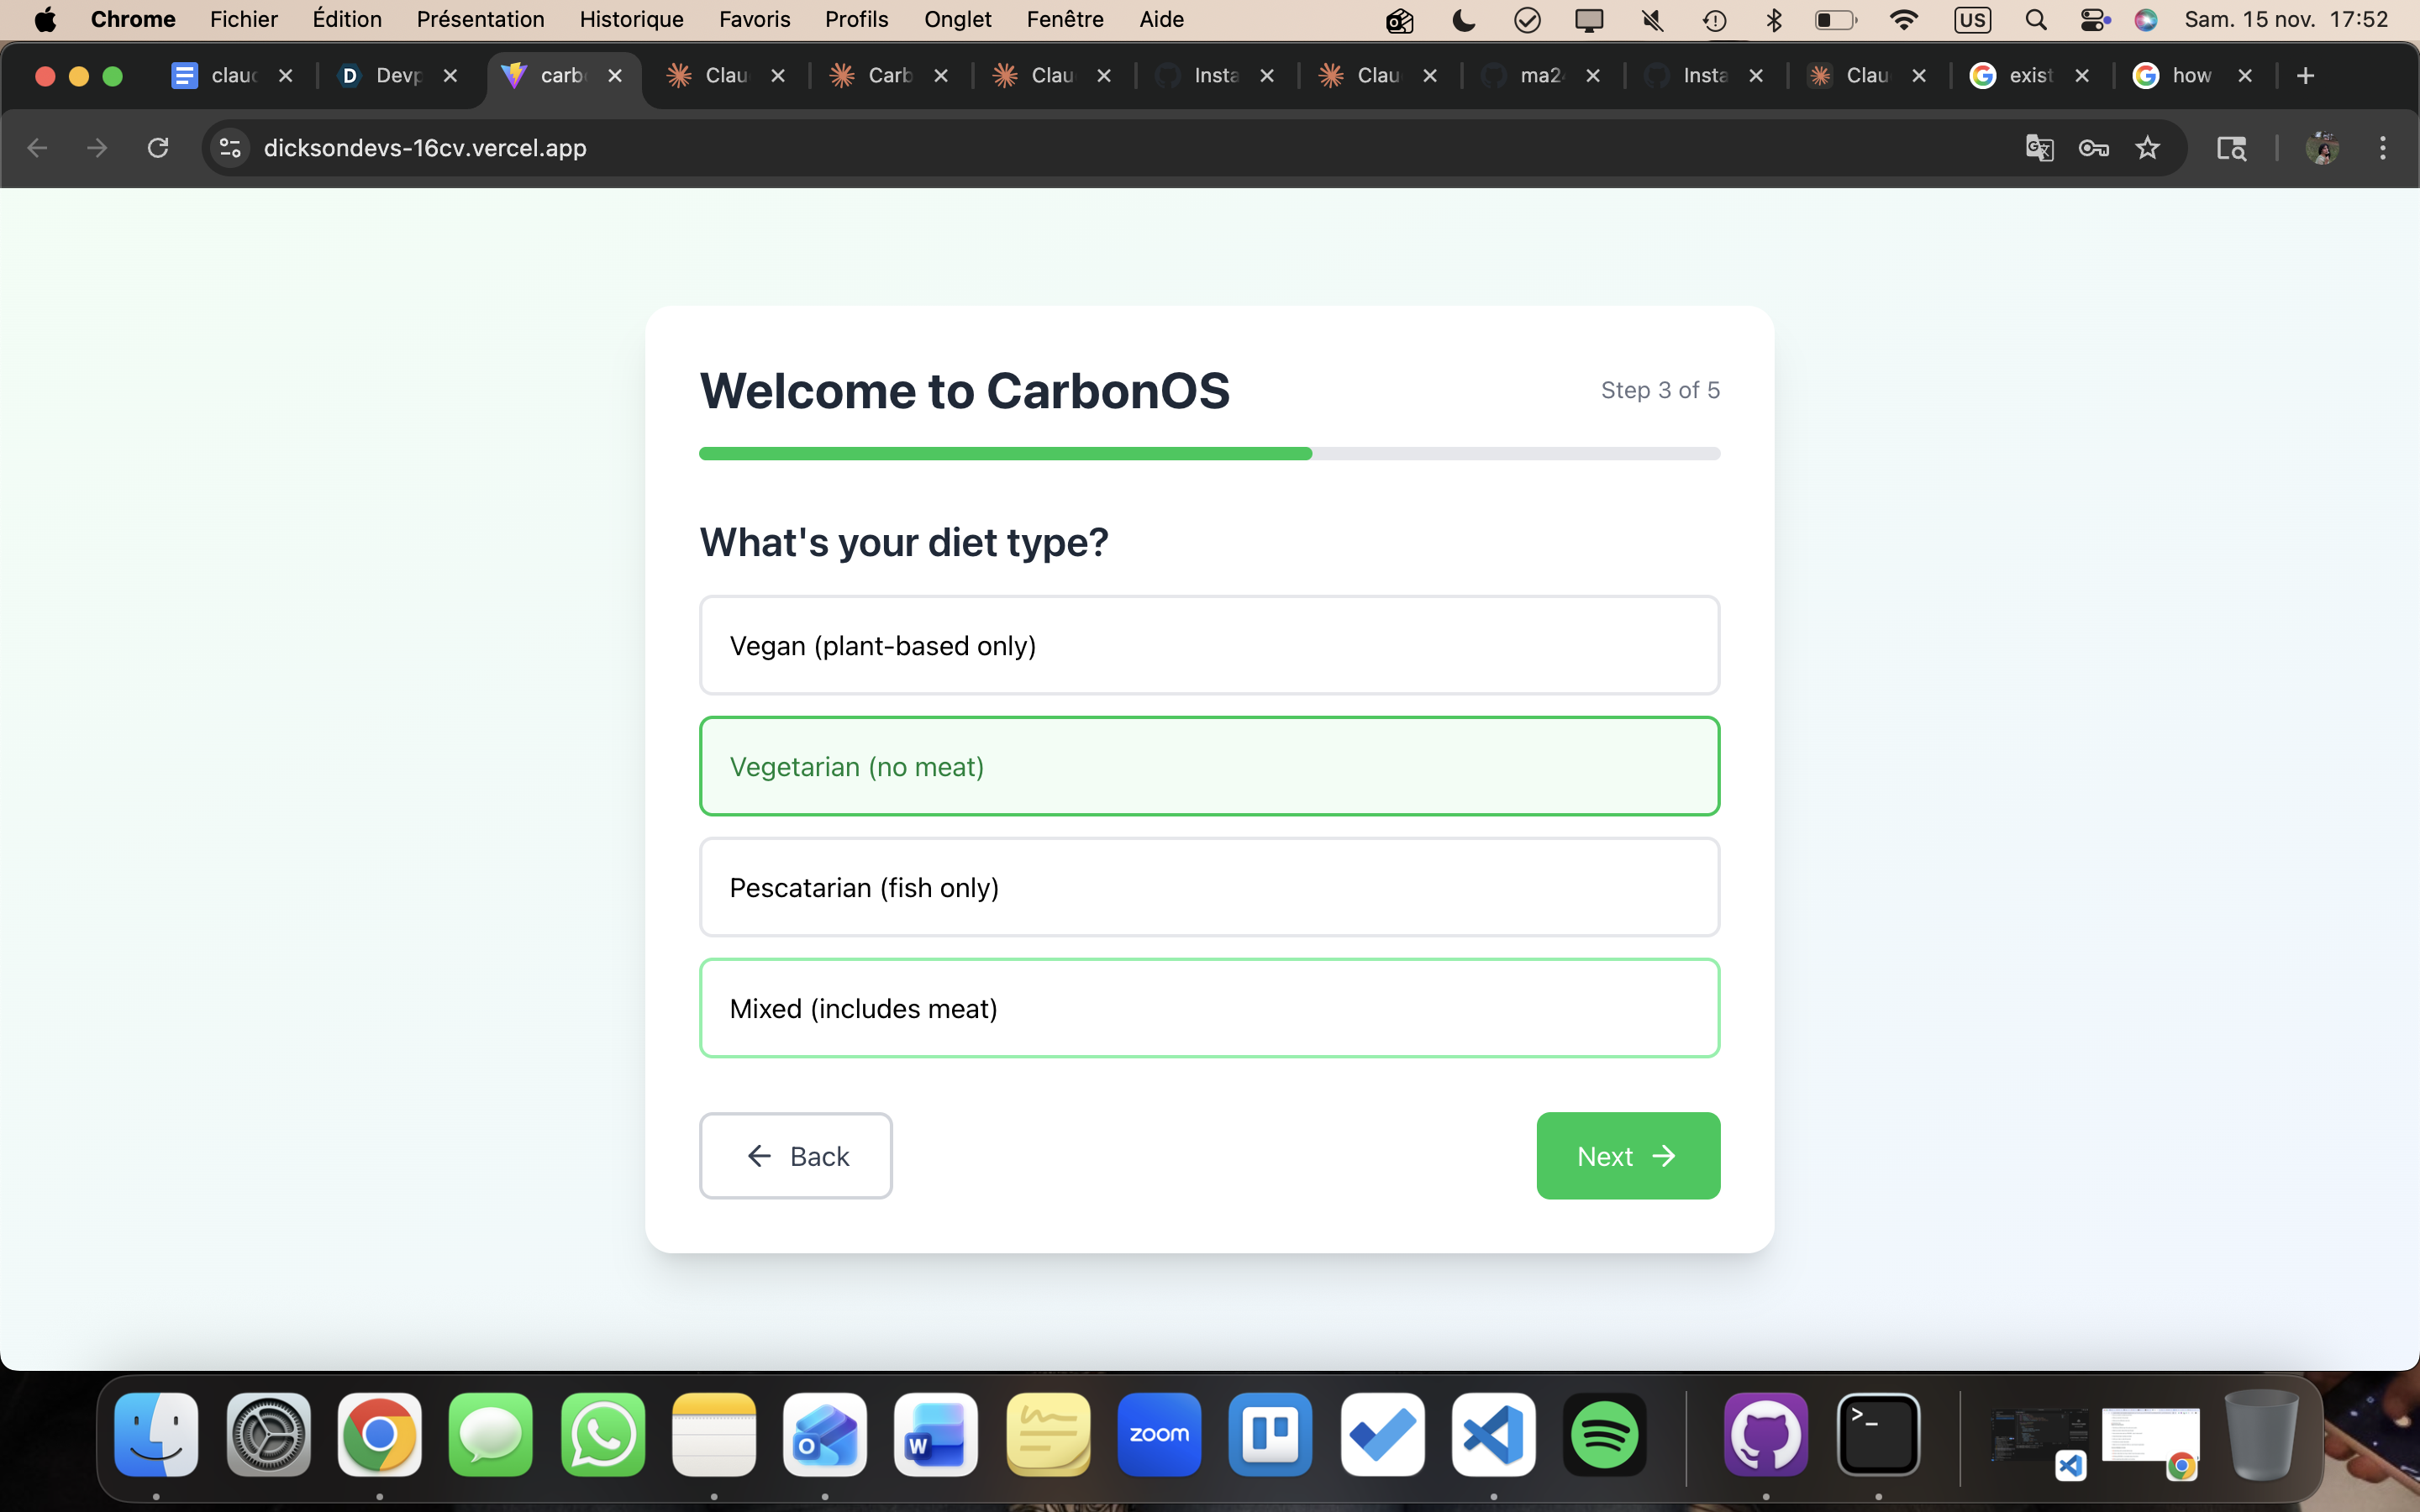Open Spotify from the dock
Image resolution: width=2420 pixels, height=1512 pixels.
coord(1605,1434)
